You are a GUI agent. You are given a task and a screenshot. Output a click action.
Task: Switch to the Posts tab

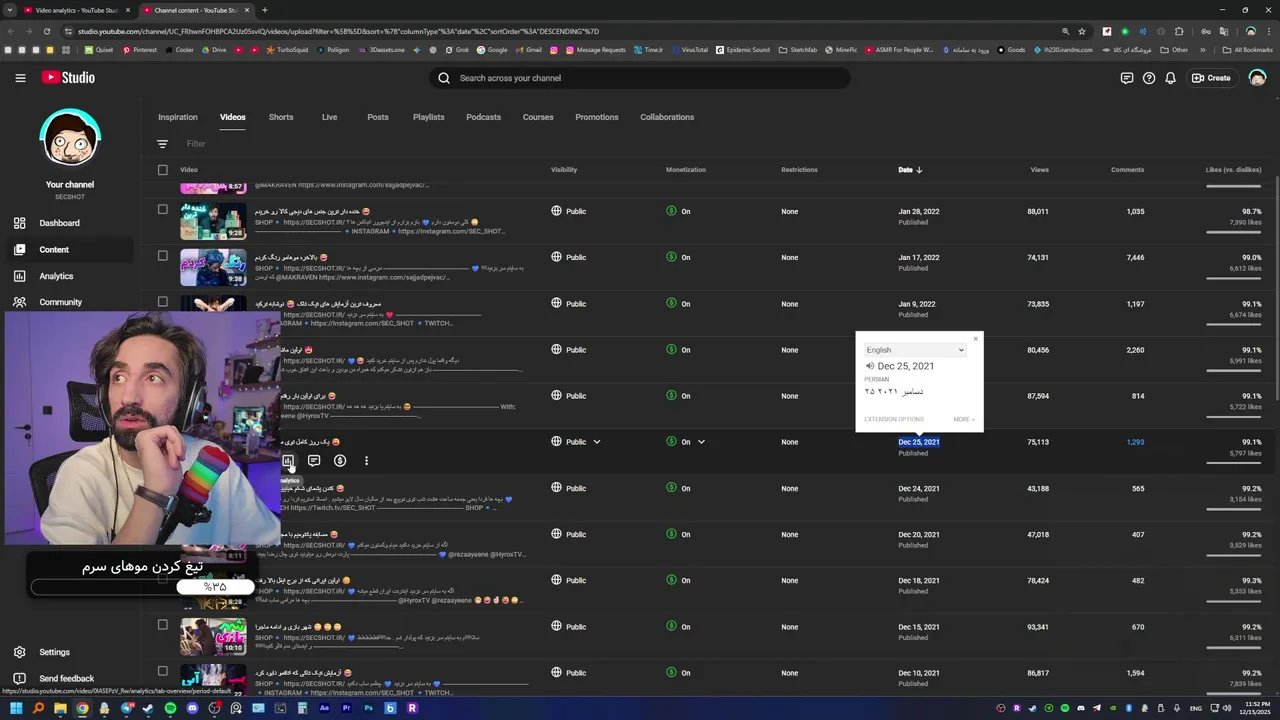pyautogui.click(x=378, y=117)
